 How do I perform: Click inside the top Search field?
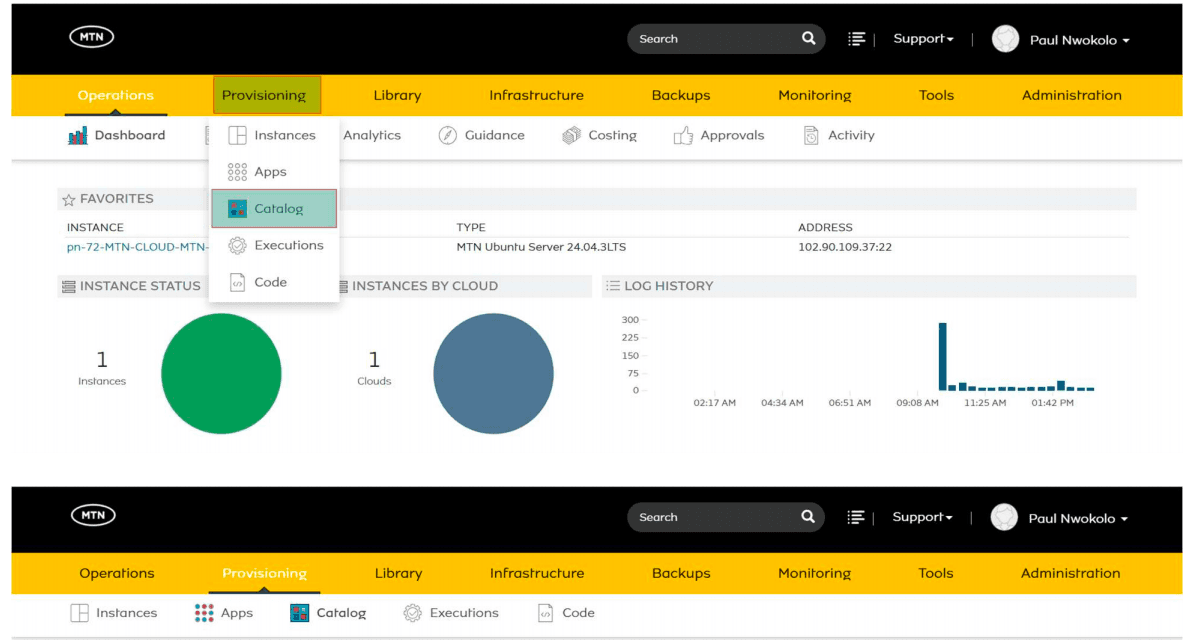coord(715,39)
